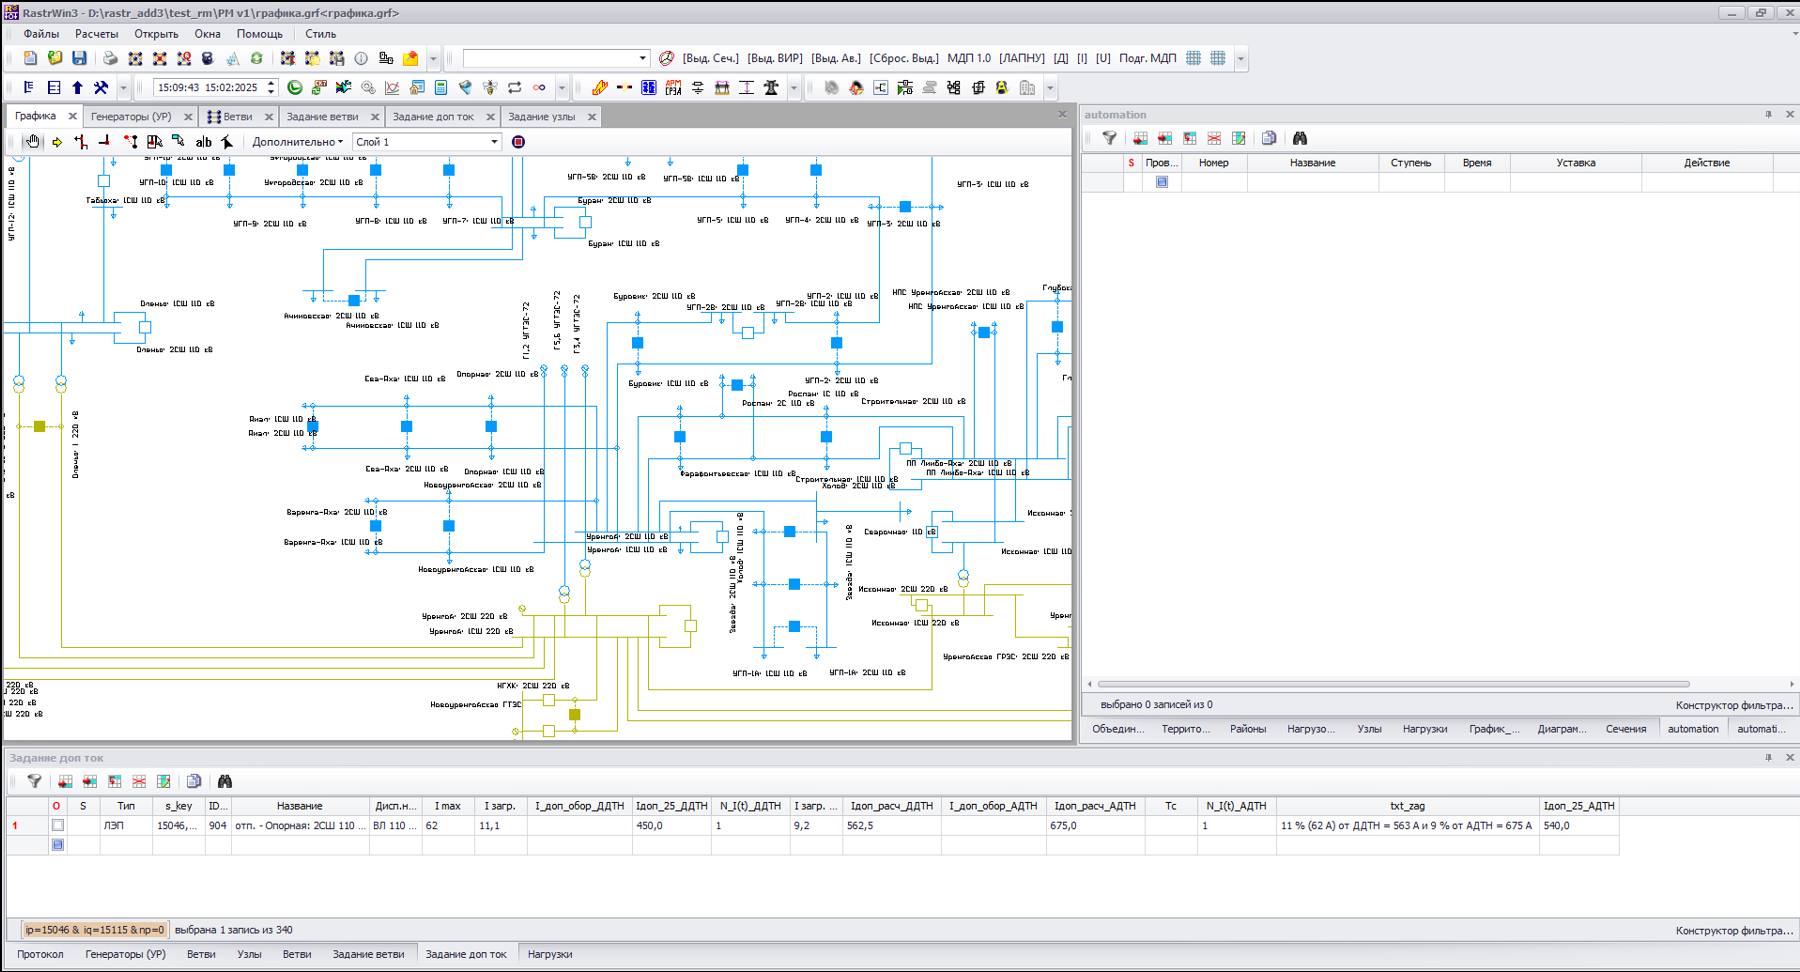This screenshot has width=1800, height=972.
Task: Toggle the checkbox in the empty automation row
Action: pyautogui.click(x=1161, y=182)
